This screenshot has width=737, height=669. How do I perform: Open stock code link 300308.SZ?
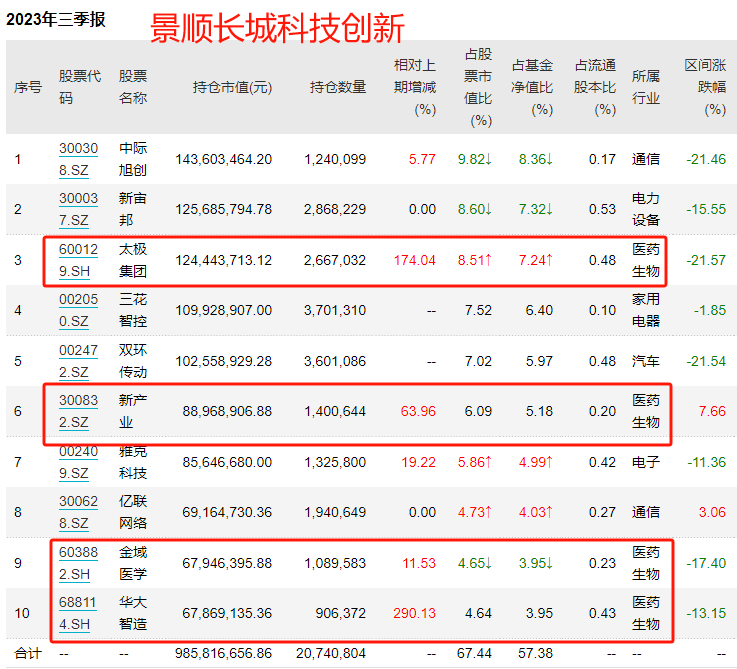[78, 159]
